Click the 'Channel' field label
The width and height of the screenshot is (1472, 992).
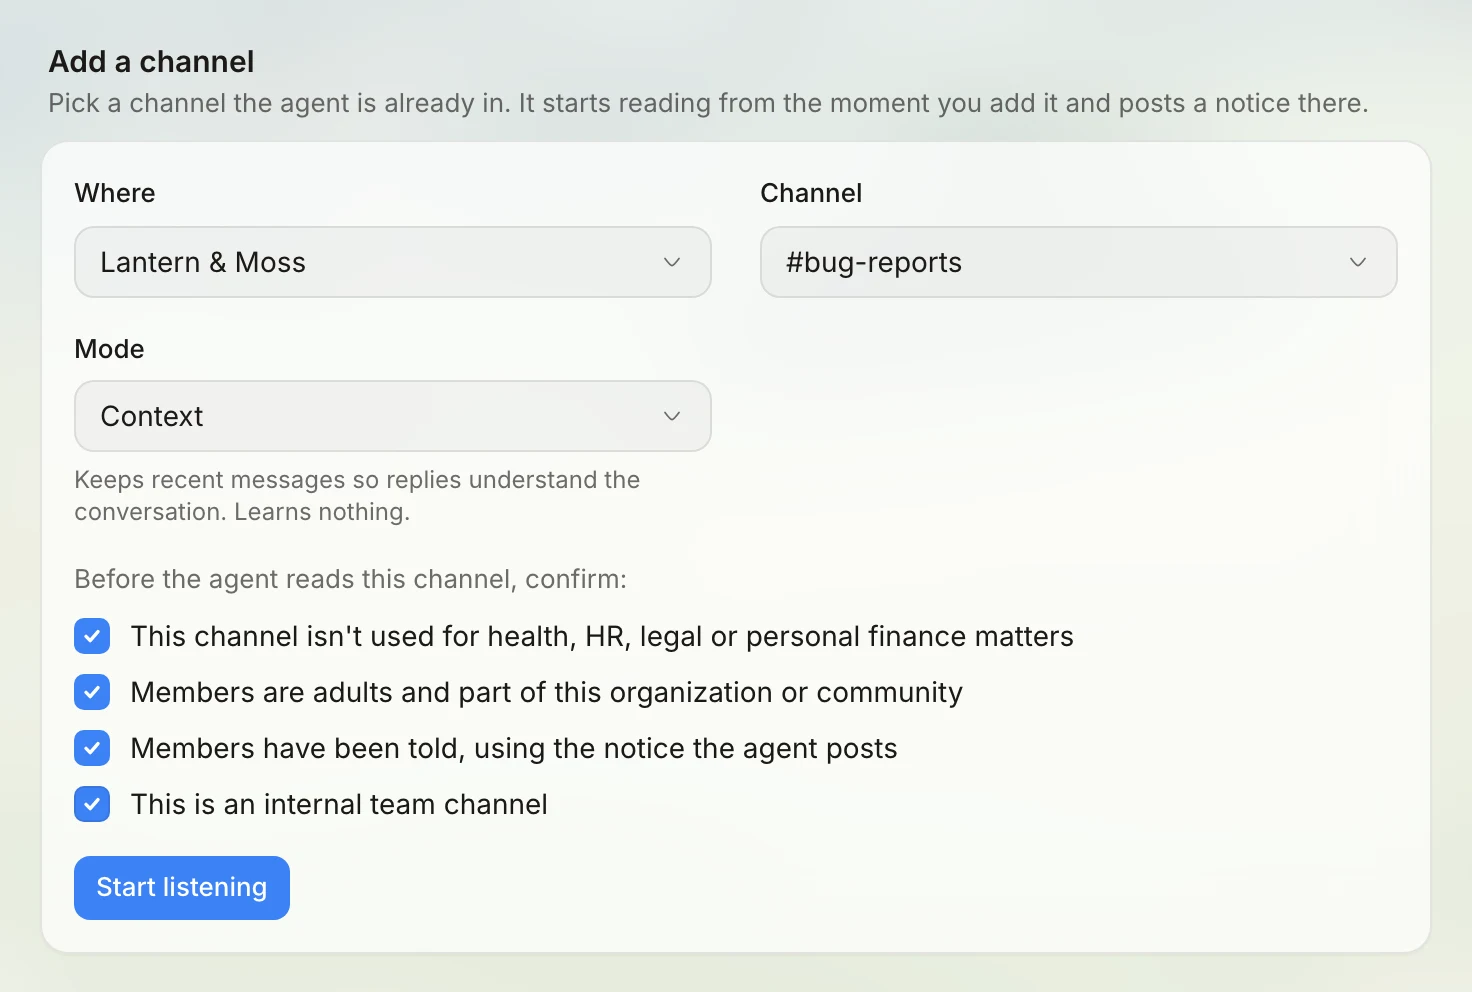pos(811,193)
